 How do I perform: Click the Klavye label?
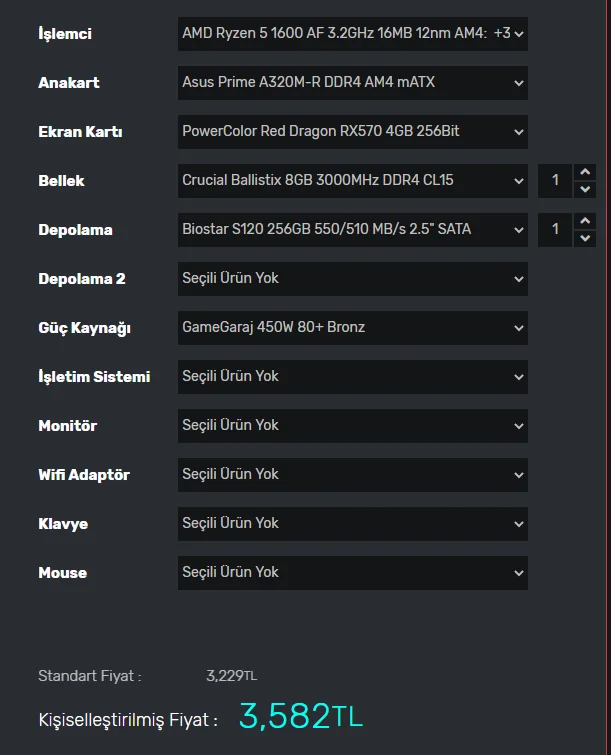click(x=63, y=524)
